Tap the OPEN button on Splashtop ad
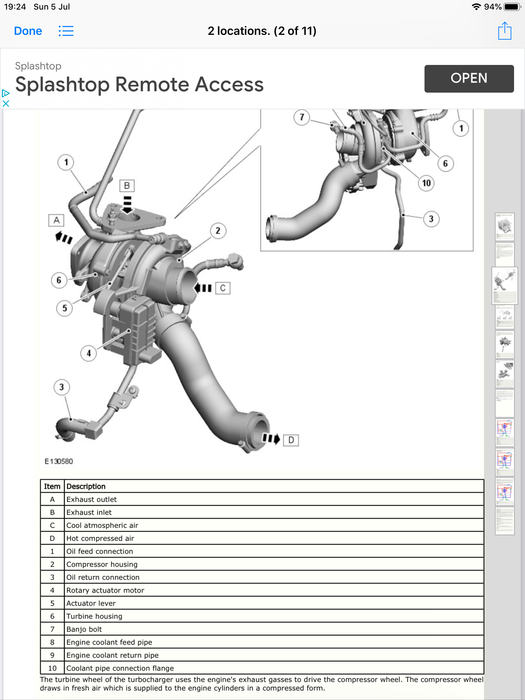 pos(469,79)
